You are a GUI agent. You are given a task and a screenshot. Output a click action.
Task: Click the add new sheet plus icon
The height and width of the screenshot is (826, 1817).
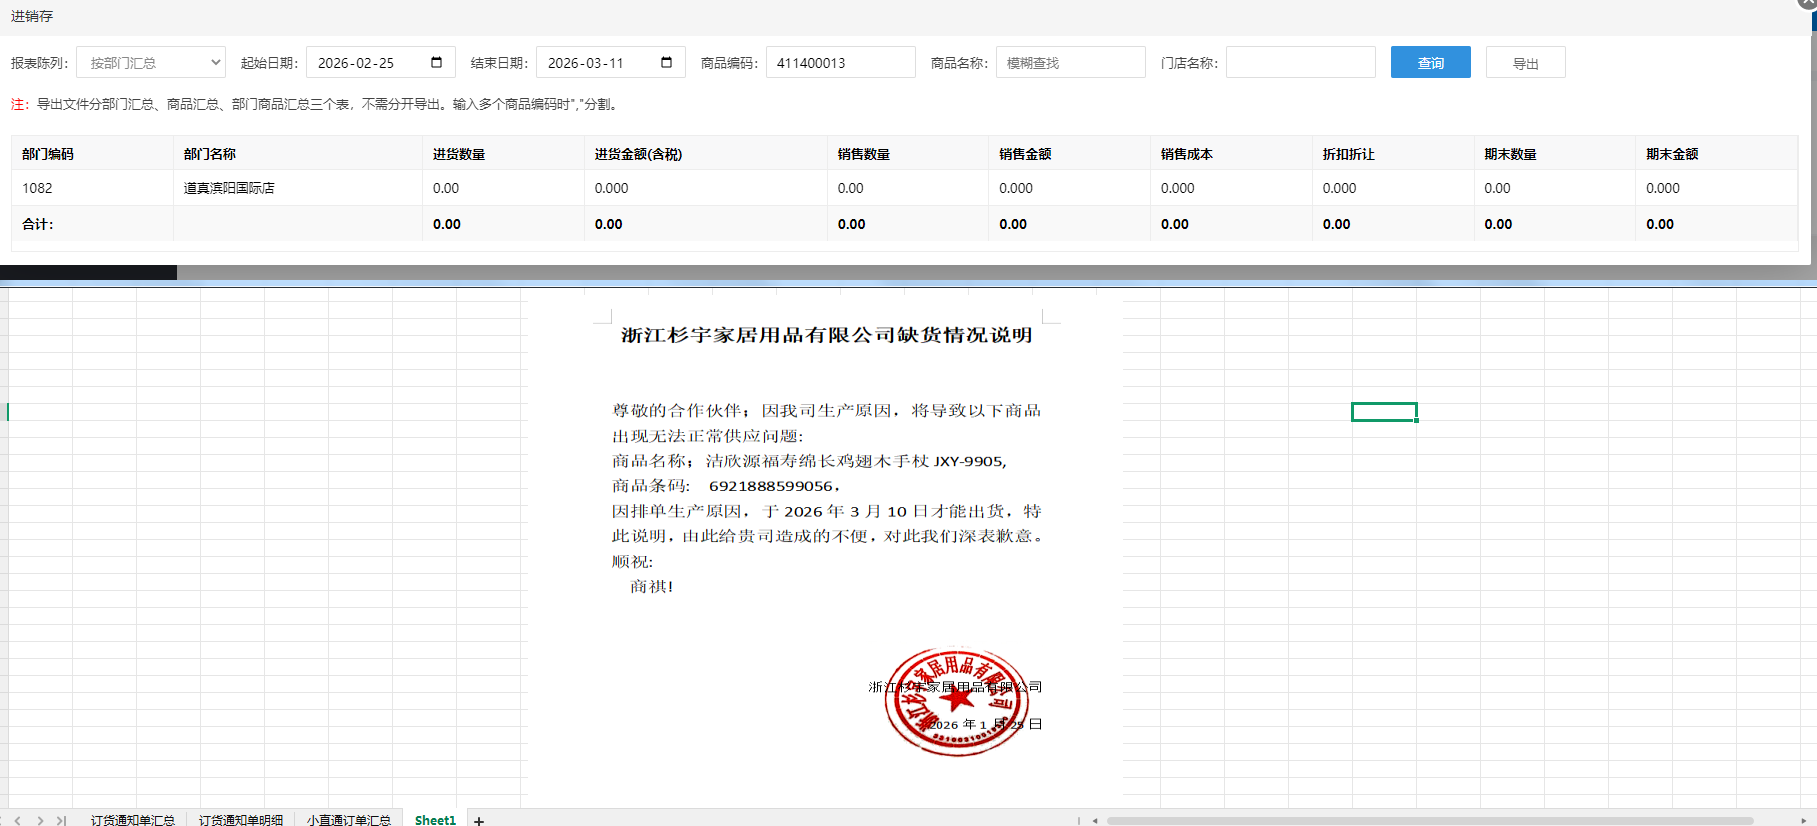pyautogui.click(x=479, y=820)
